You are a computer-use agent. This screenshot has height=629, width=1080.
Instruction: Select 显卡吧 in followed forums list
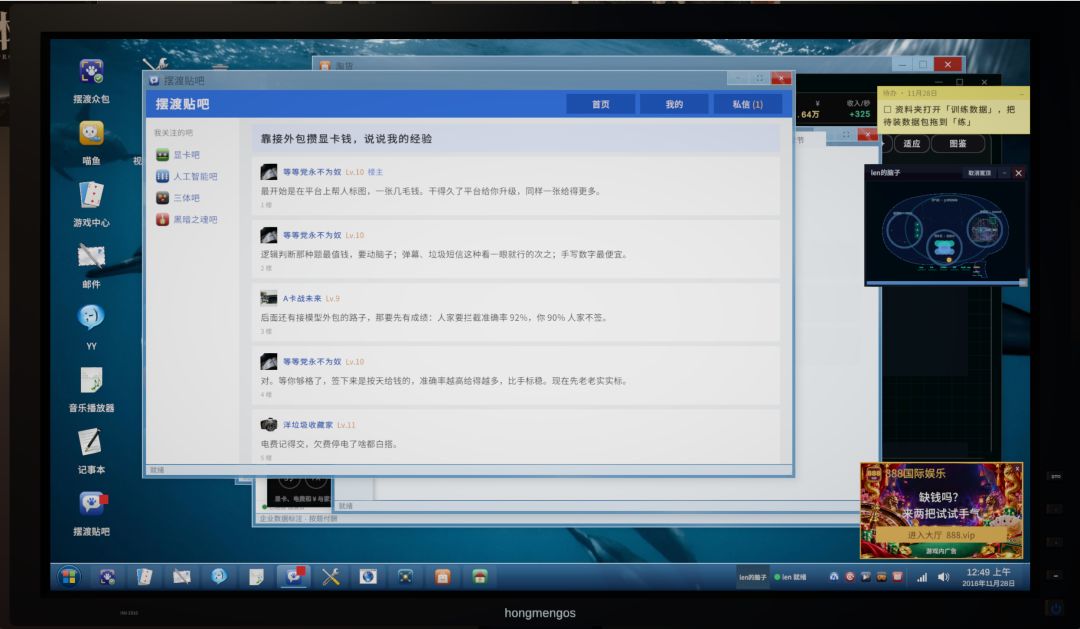(178, 155)
